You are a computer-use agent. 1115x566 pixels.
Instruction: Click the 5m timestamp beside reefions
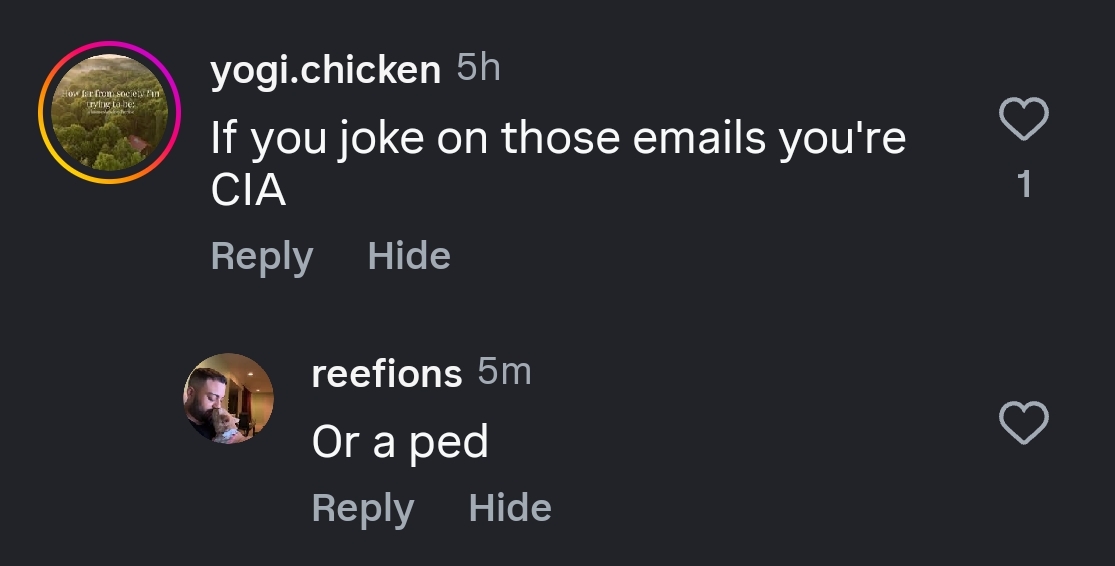click(504, 372)
